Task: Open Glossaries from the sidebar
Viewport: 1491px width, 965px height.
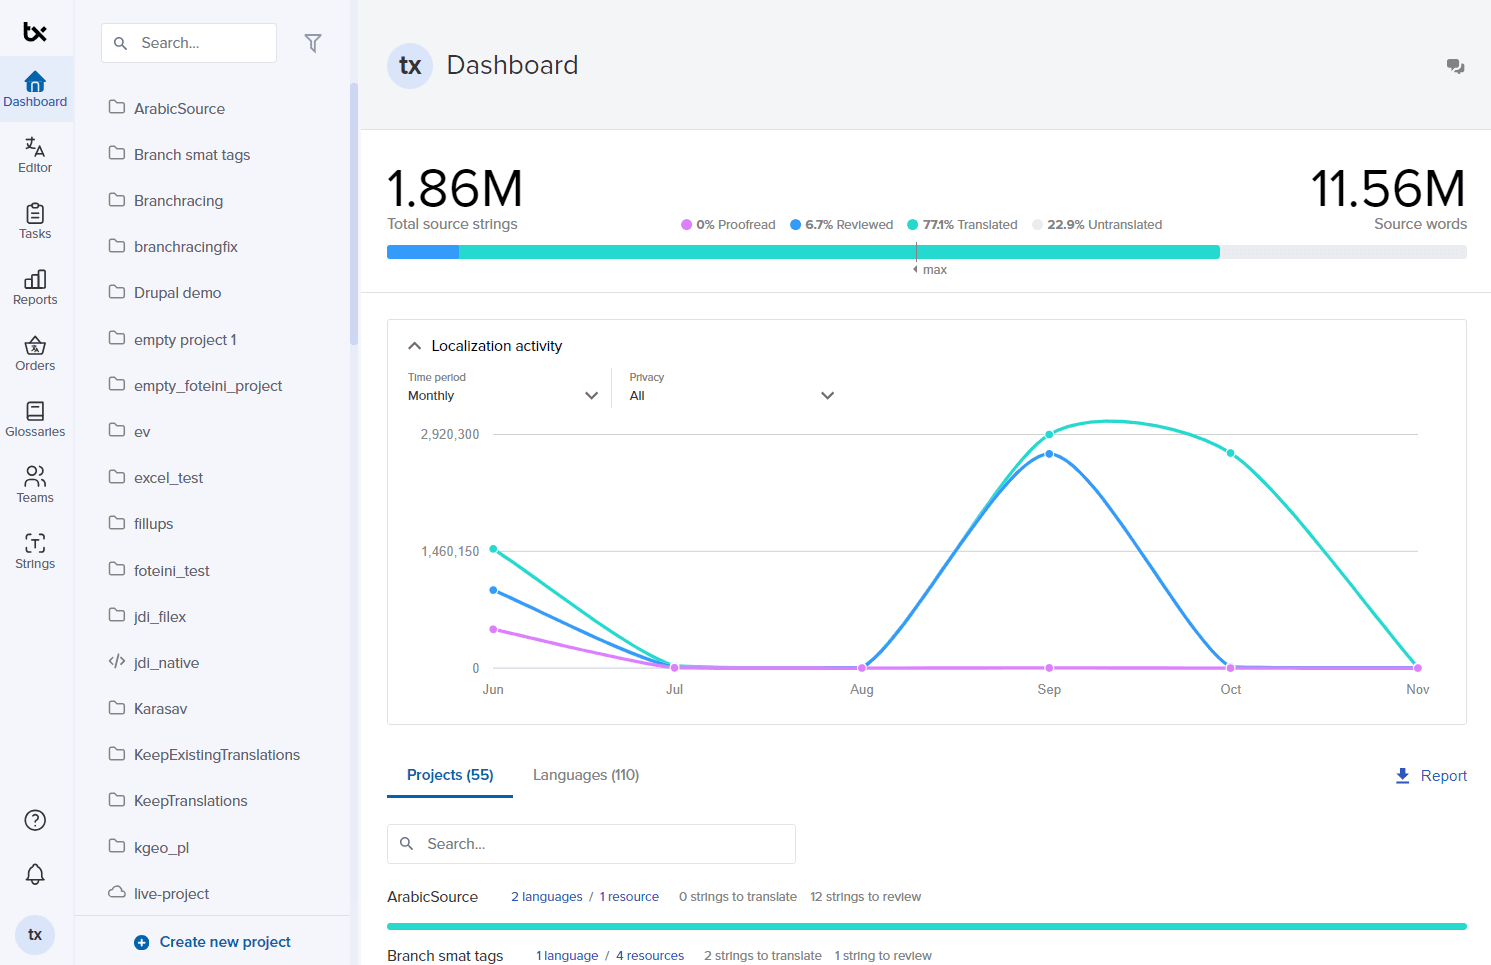Action: tap(35, 419)
